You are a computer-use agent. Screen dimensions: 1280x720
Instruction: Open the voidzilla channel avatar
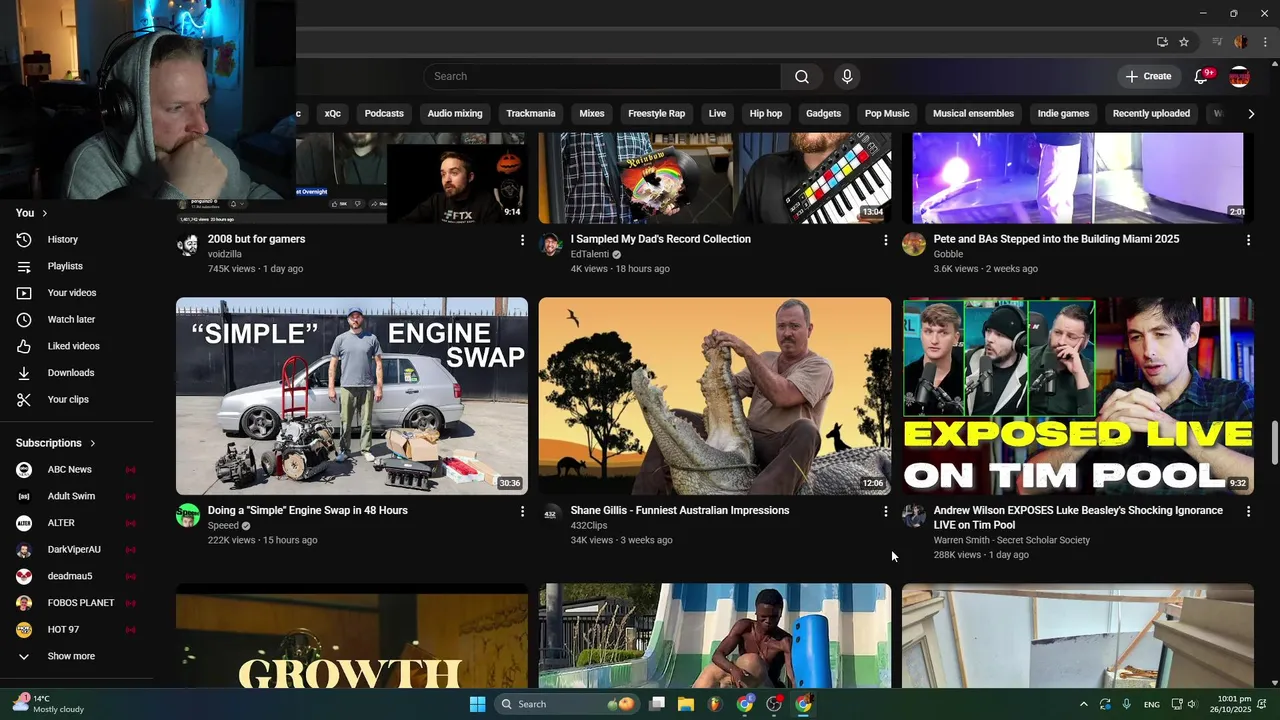tap(188, 245)
